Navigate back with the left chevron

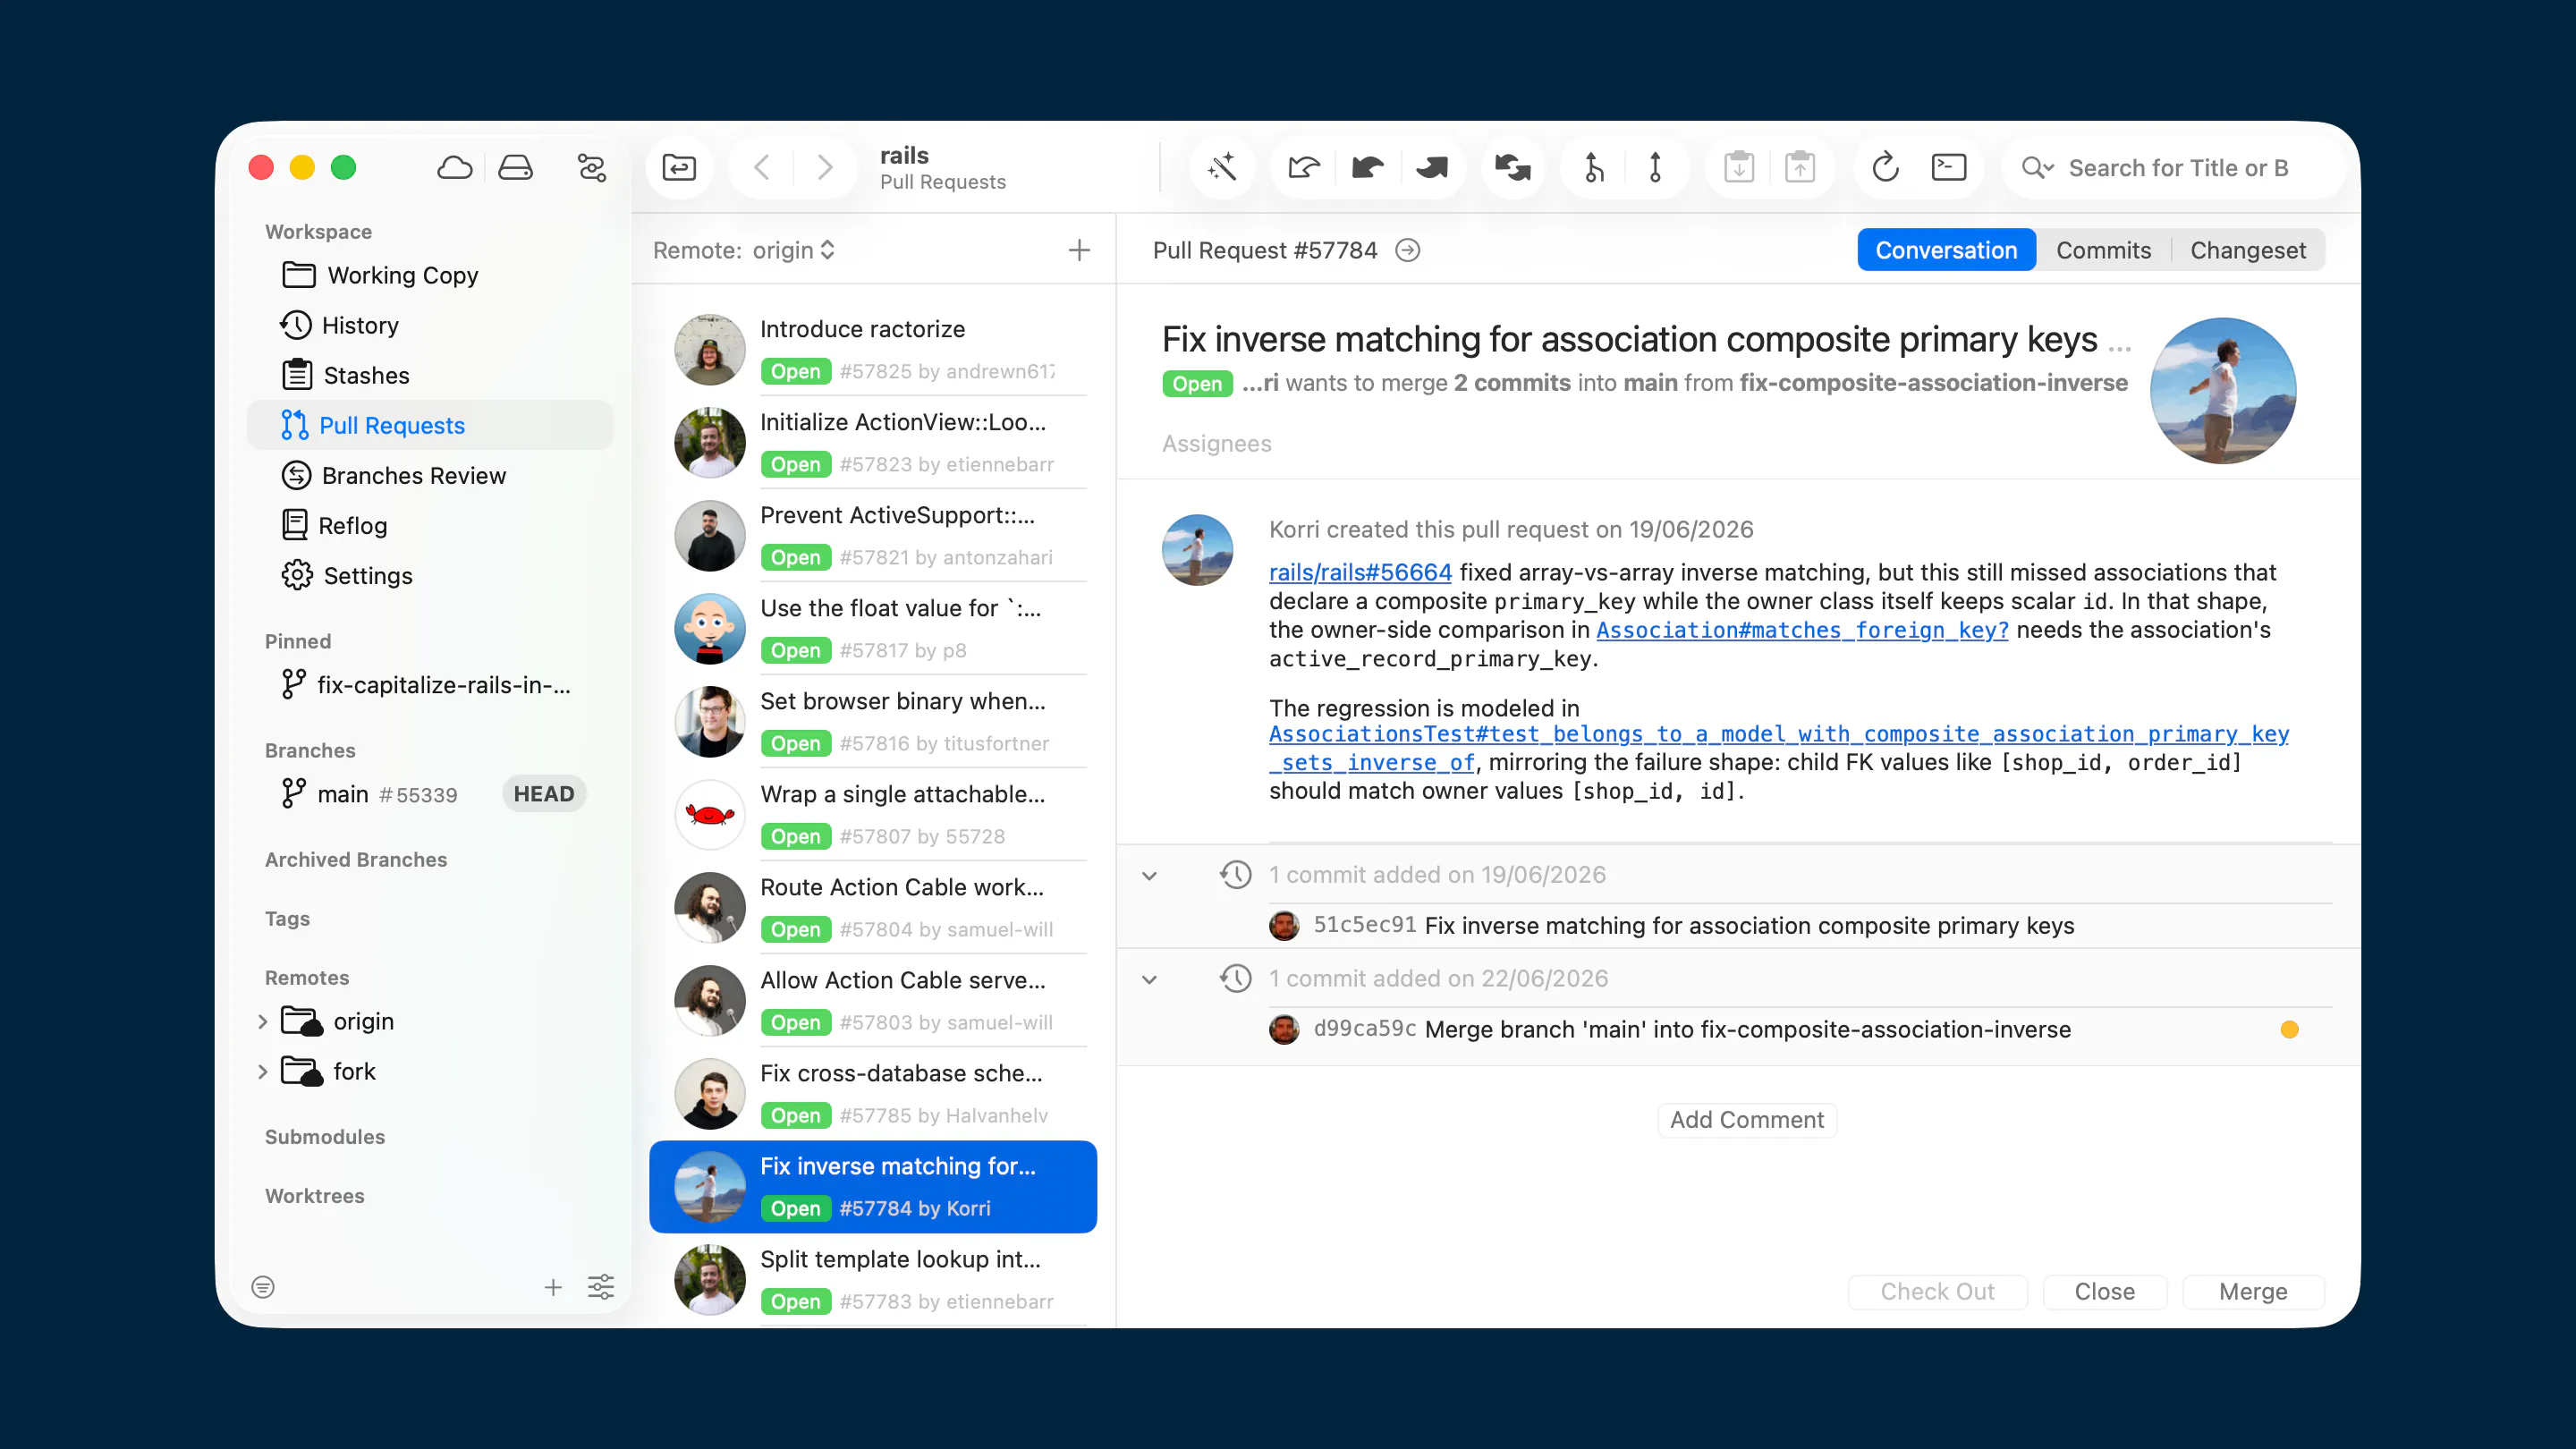[762, 167]
